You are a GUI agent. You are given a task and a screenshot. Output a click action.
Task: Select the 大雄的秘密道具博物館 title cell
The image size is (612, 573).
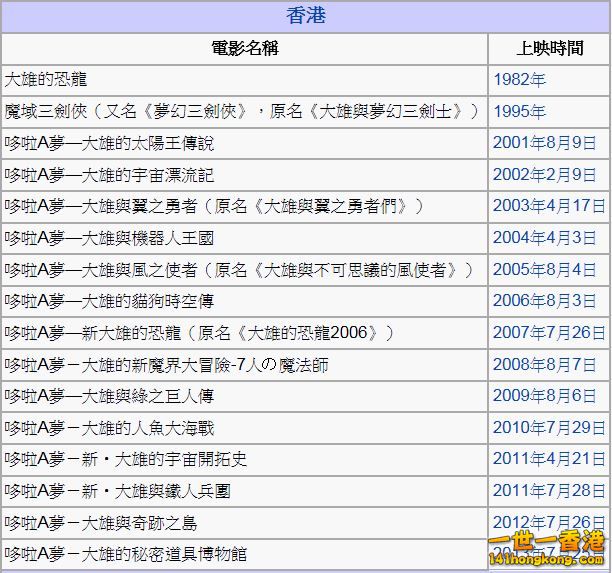point(126,554)
